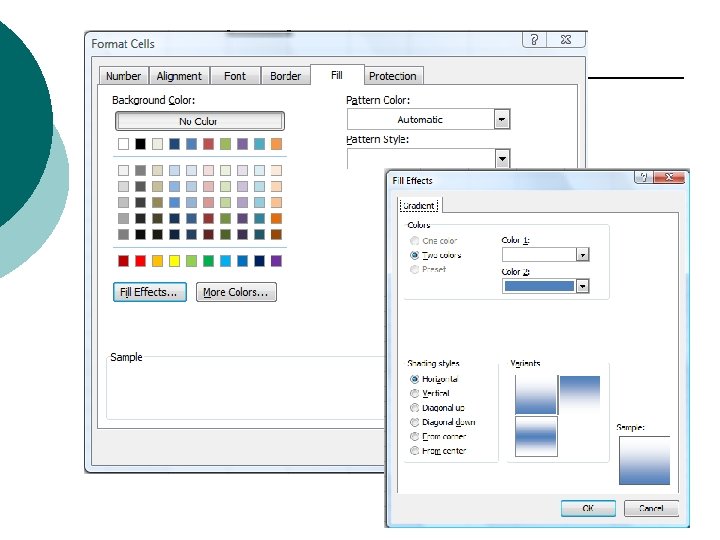
Task: Select the Gradient tab in Fill Effects
Action: click(419, 205)
